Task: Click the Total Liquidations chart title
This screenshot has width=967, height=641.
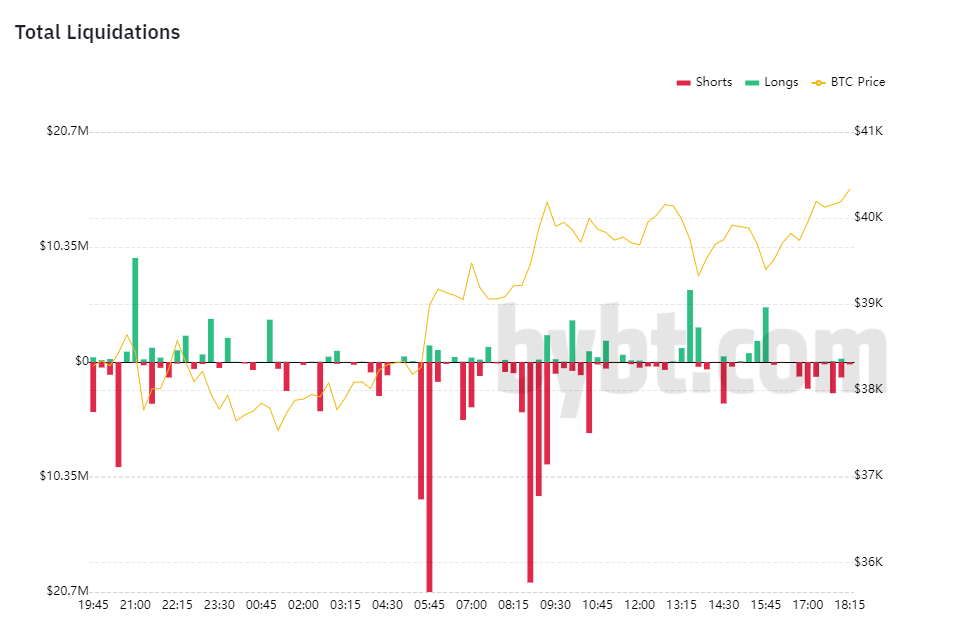Action: (x=97, y=32)
